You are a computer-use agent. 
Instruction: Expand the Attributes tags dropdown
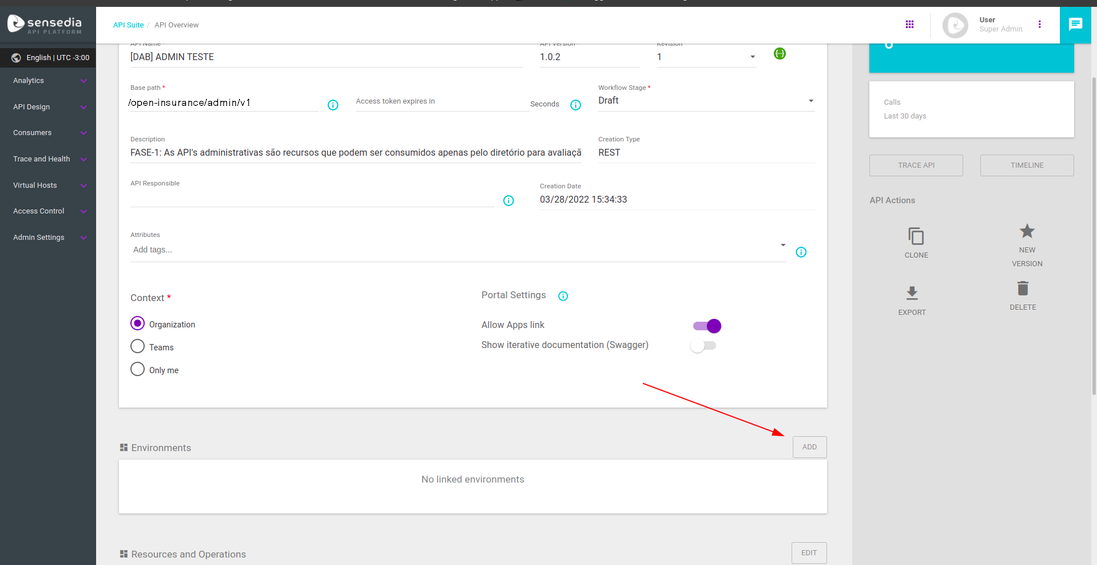coord(783,246)
